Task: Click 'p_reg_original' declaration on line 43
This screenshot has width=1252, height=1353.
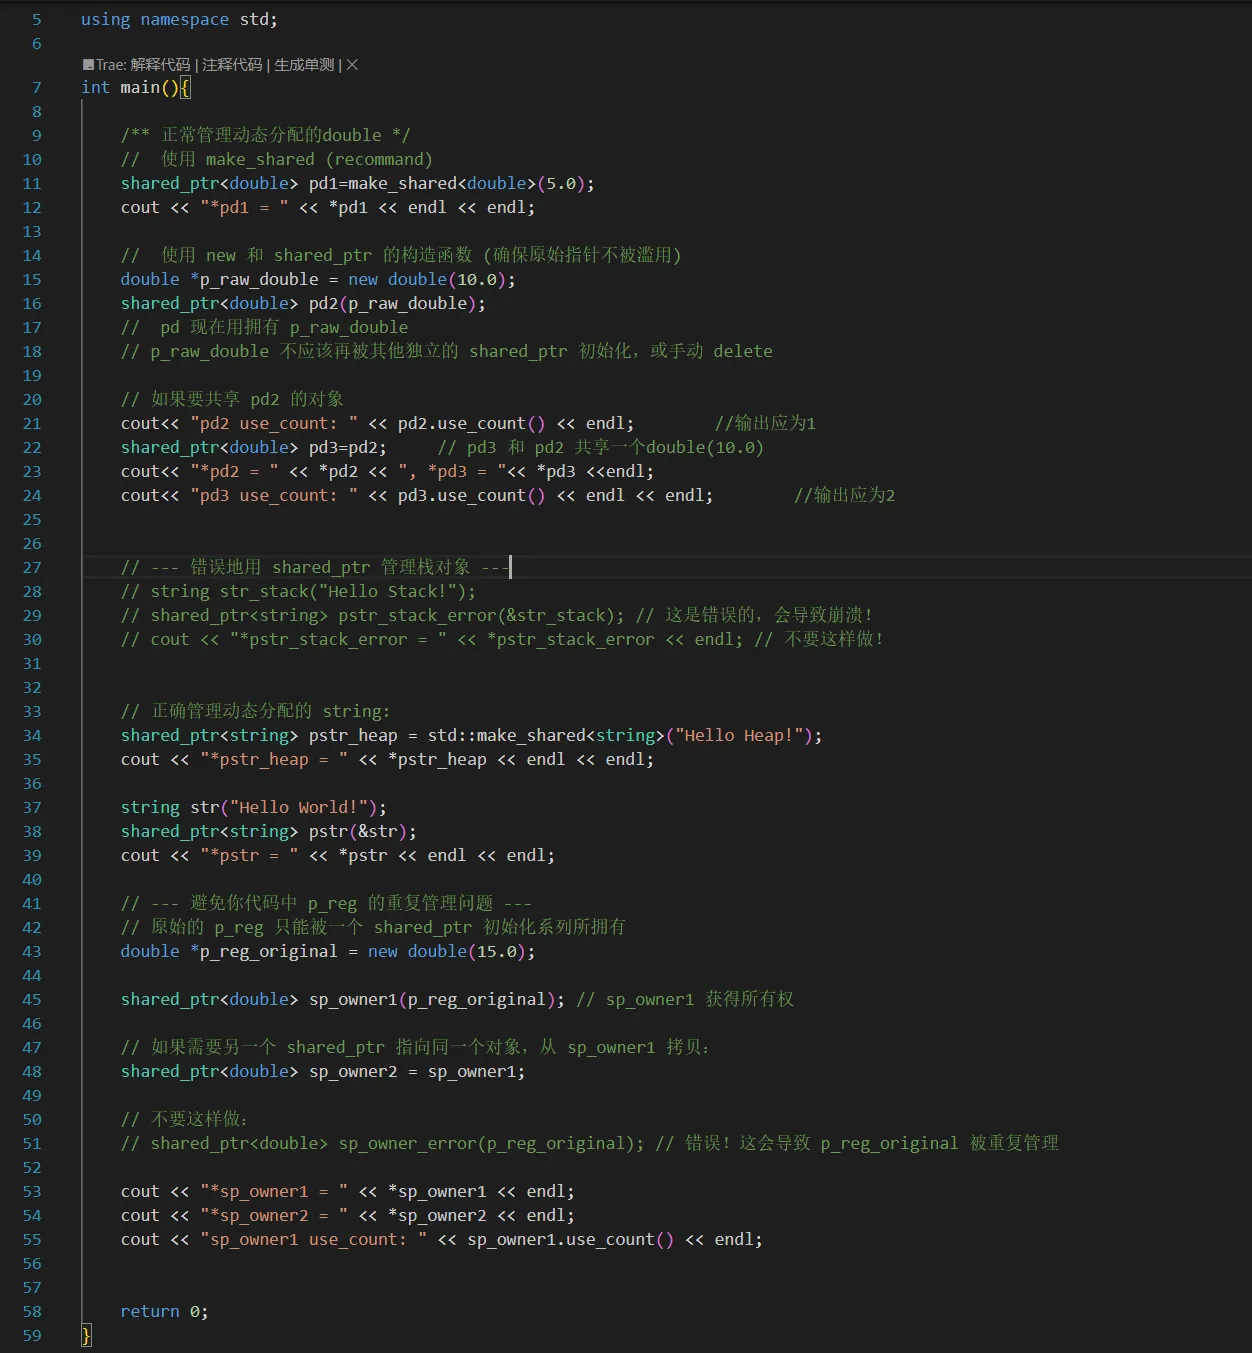Action: tap(268, 952)
